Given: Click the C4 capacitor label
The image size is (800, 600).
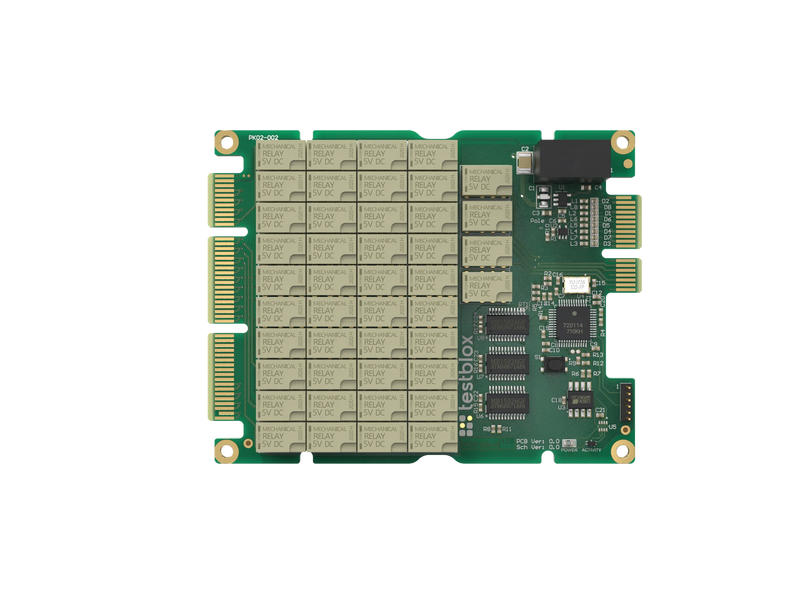Looking at the screenshot, I should tap(598, 188).
